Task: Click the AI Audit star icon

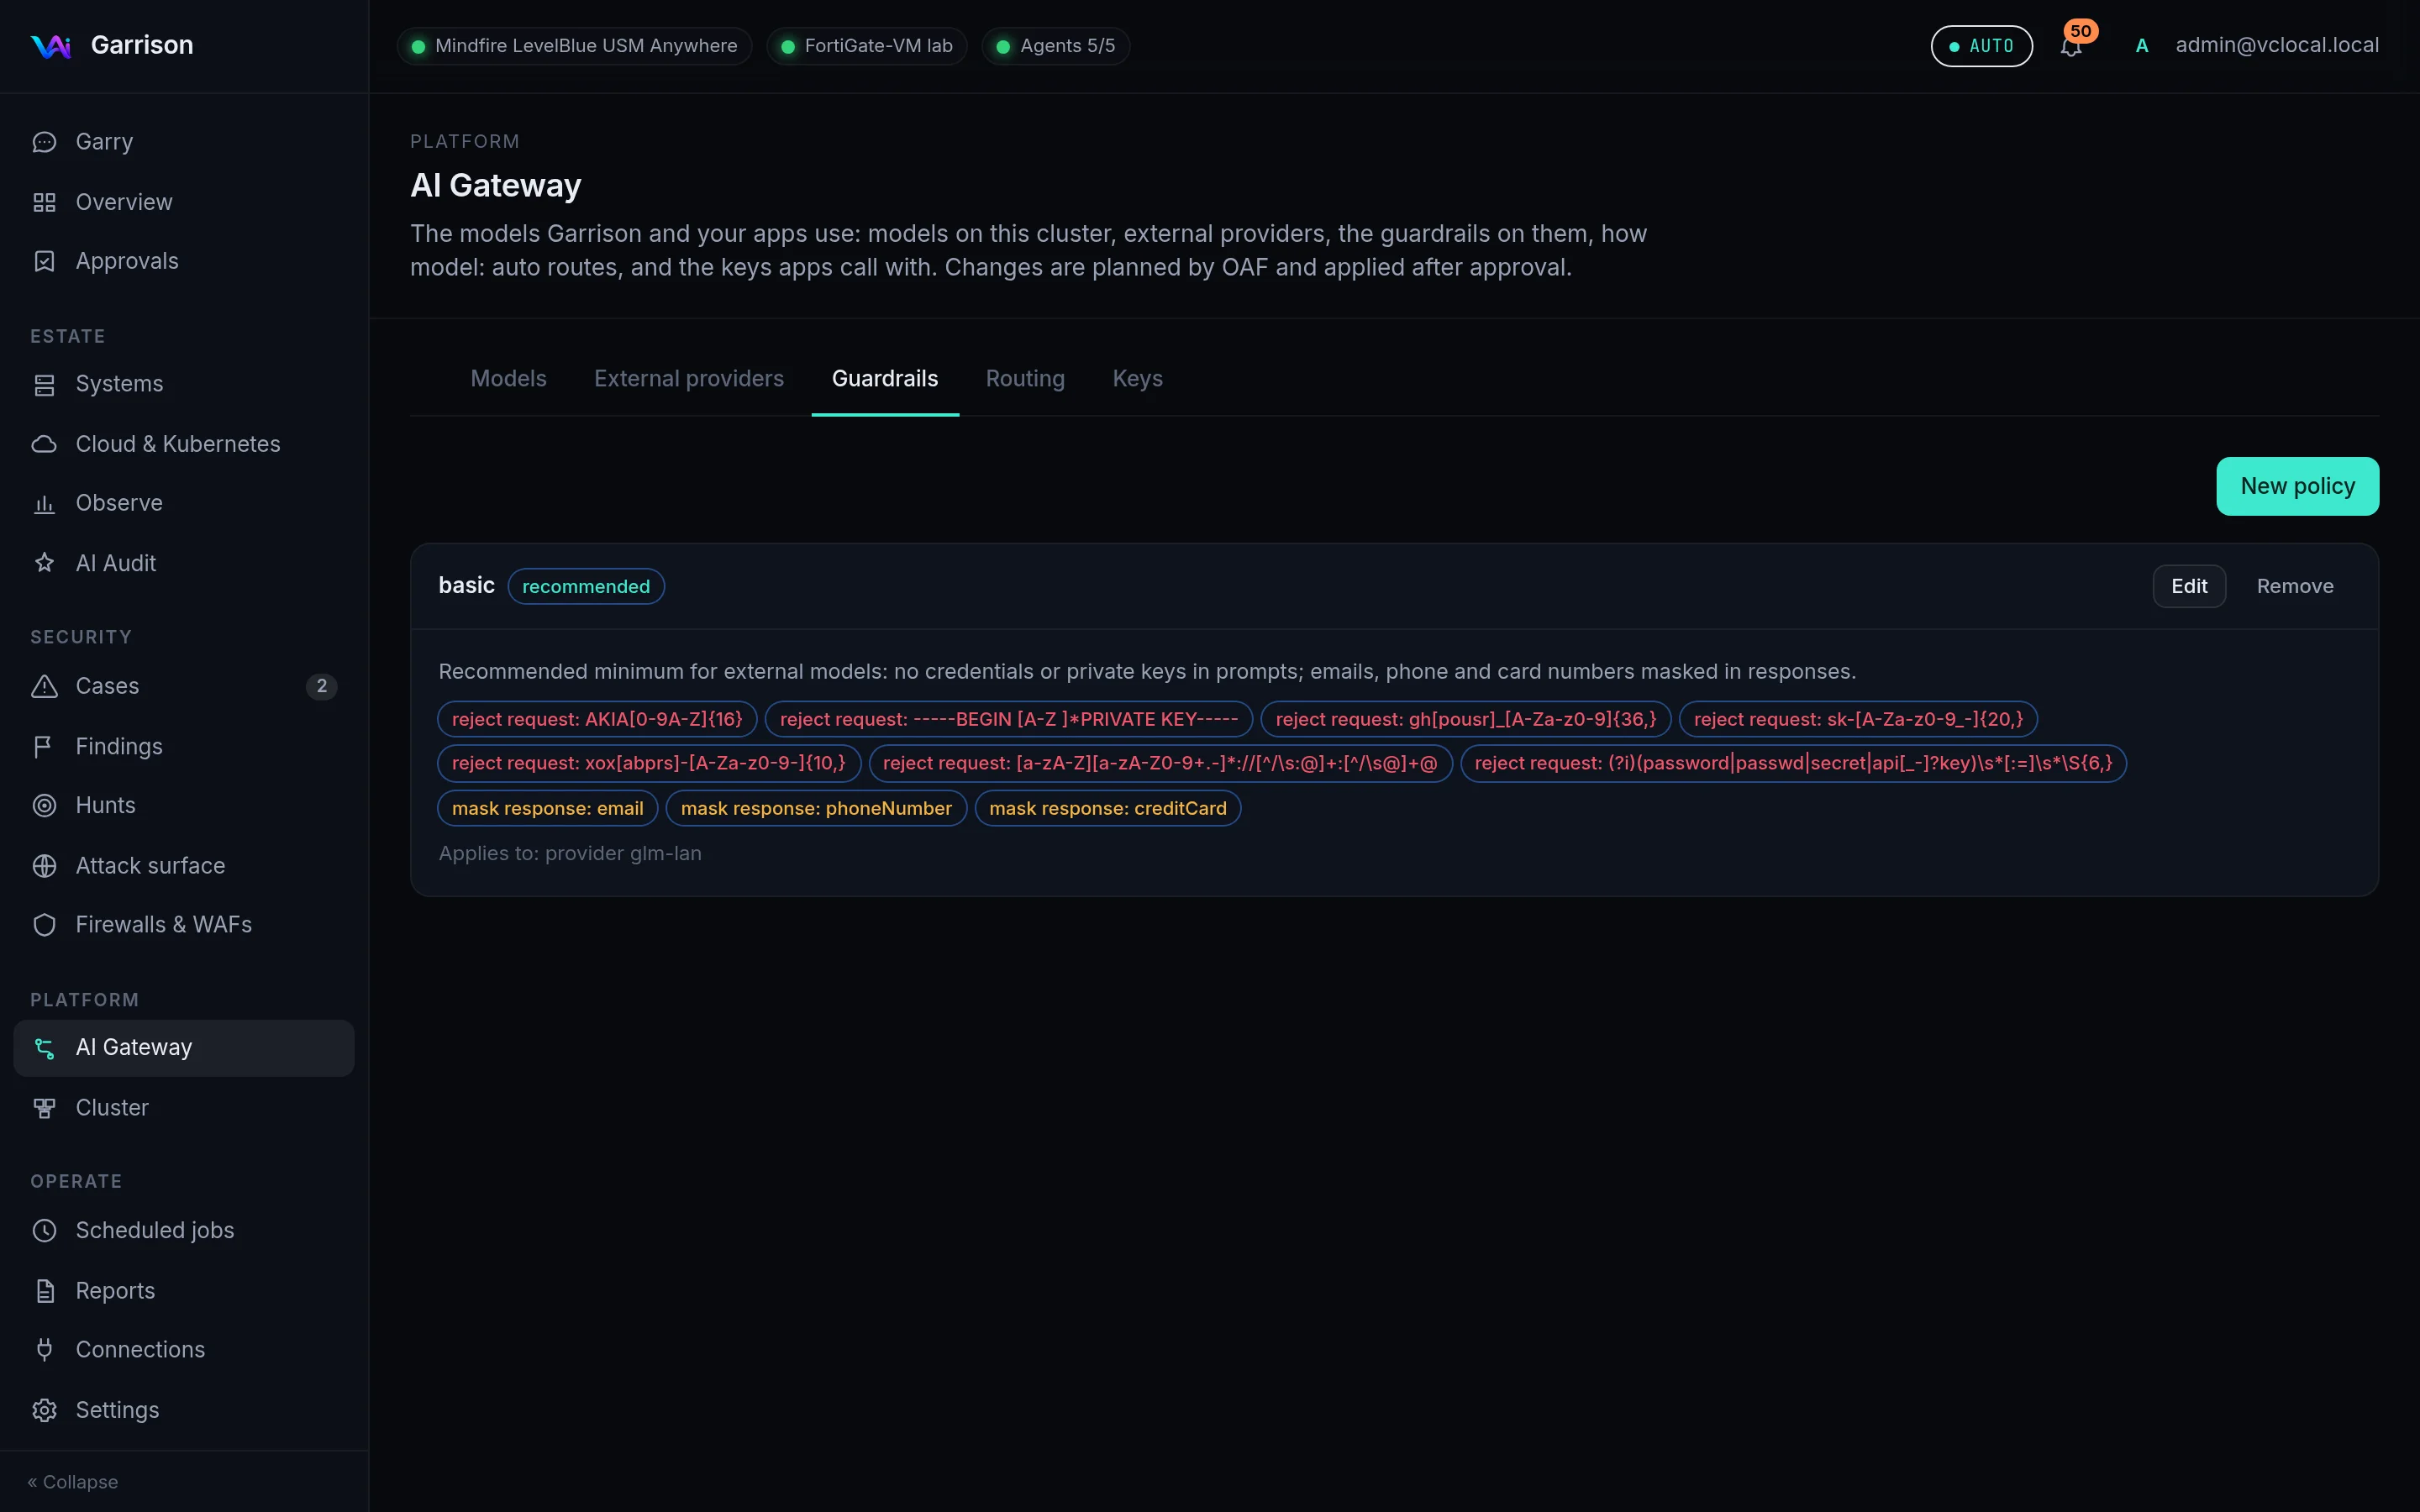Action: click(x=44, y=563)
